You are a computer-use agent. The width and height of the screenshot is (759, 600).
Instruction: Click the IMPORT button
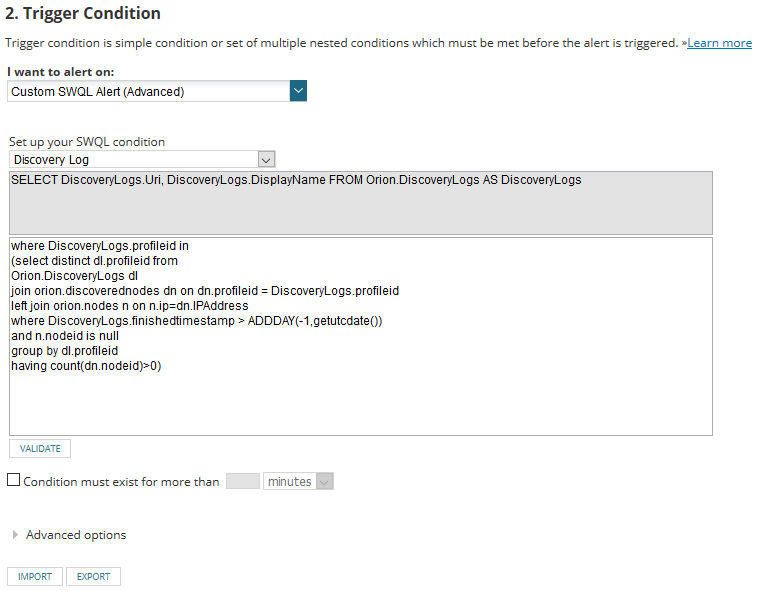pos(35,576)
